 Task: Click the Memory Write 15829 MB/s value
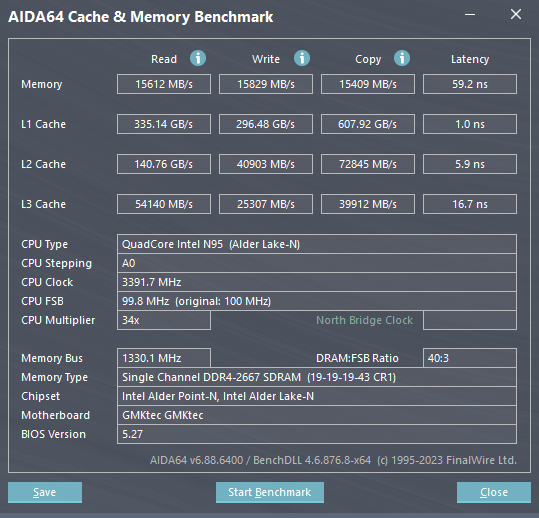tap(266, 84)
